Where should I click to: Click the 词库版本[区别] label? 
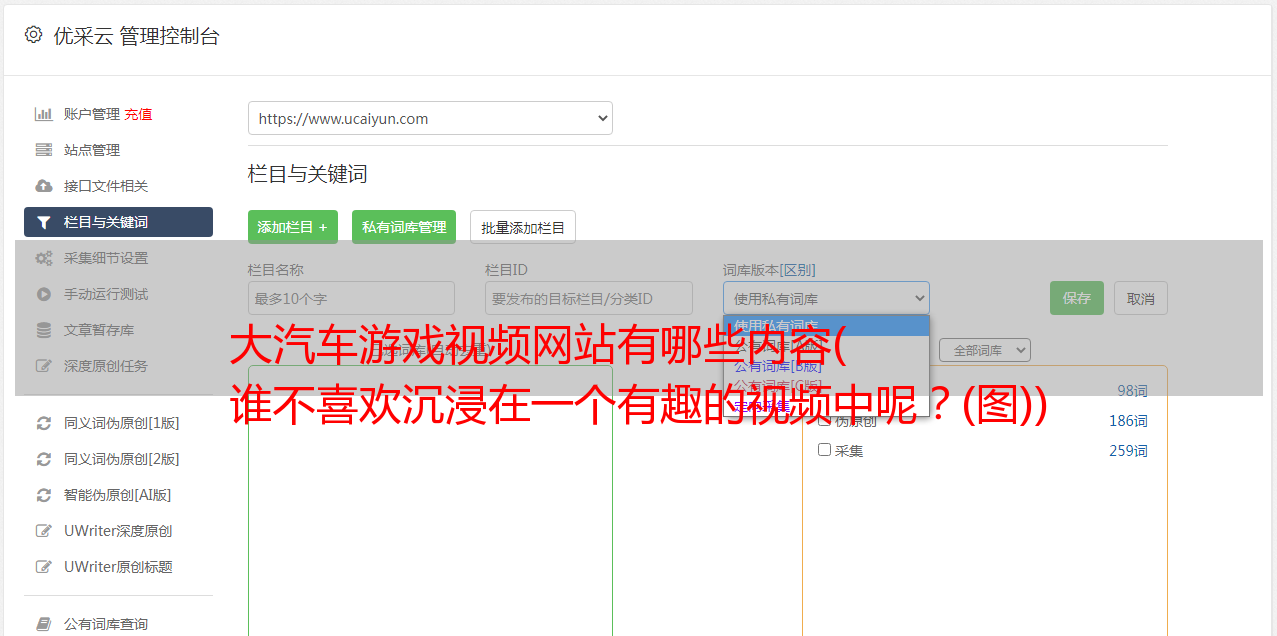[x=769, y=270]
